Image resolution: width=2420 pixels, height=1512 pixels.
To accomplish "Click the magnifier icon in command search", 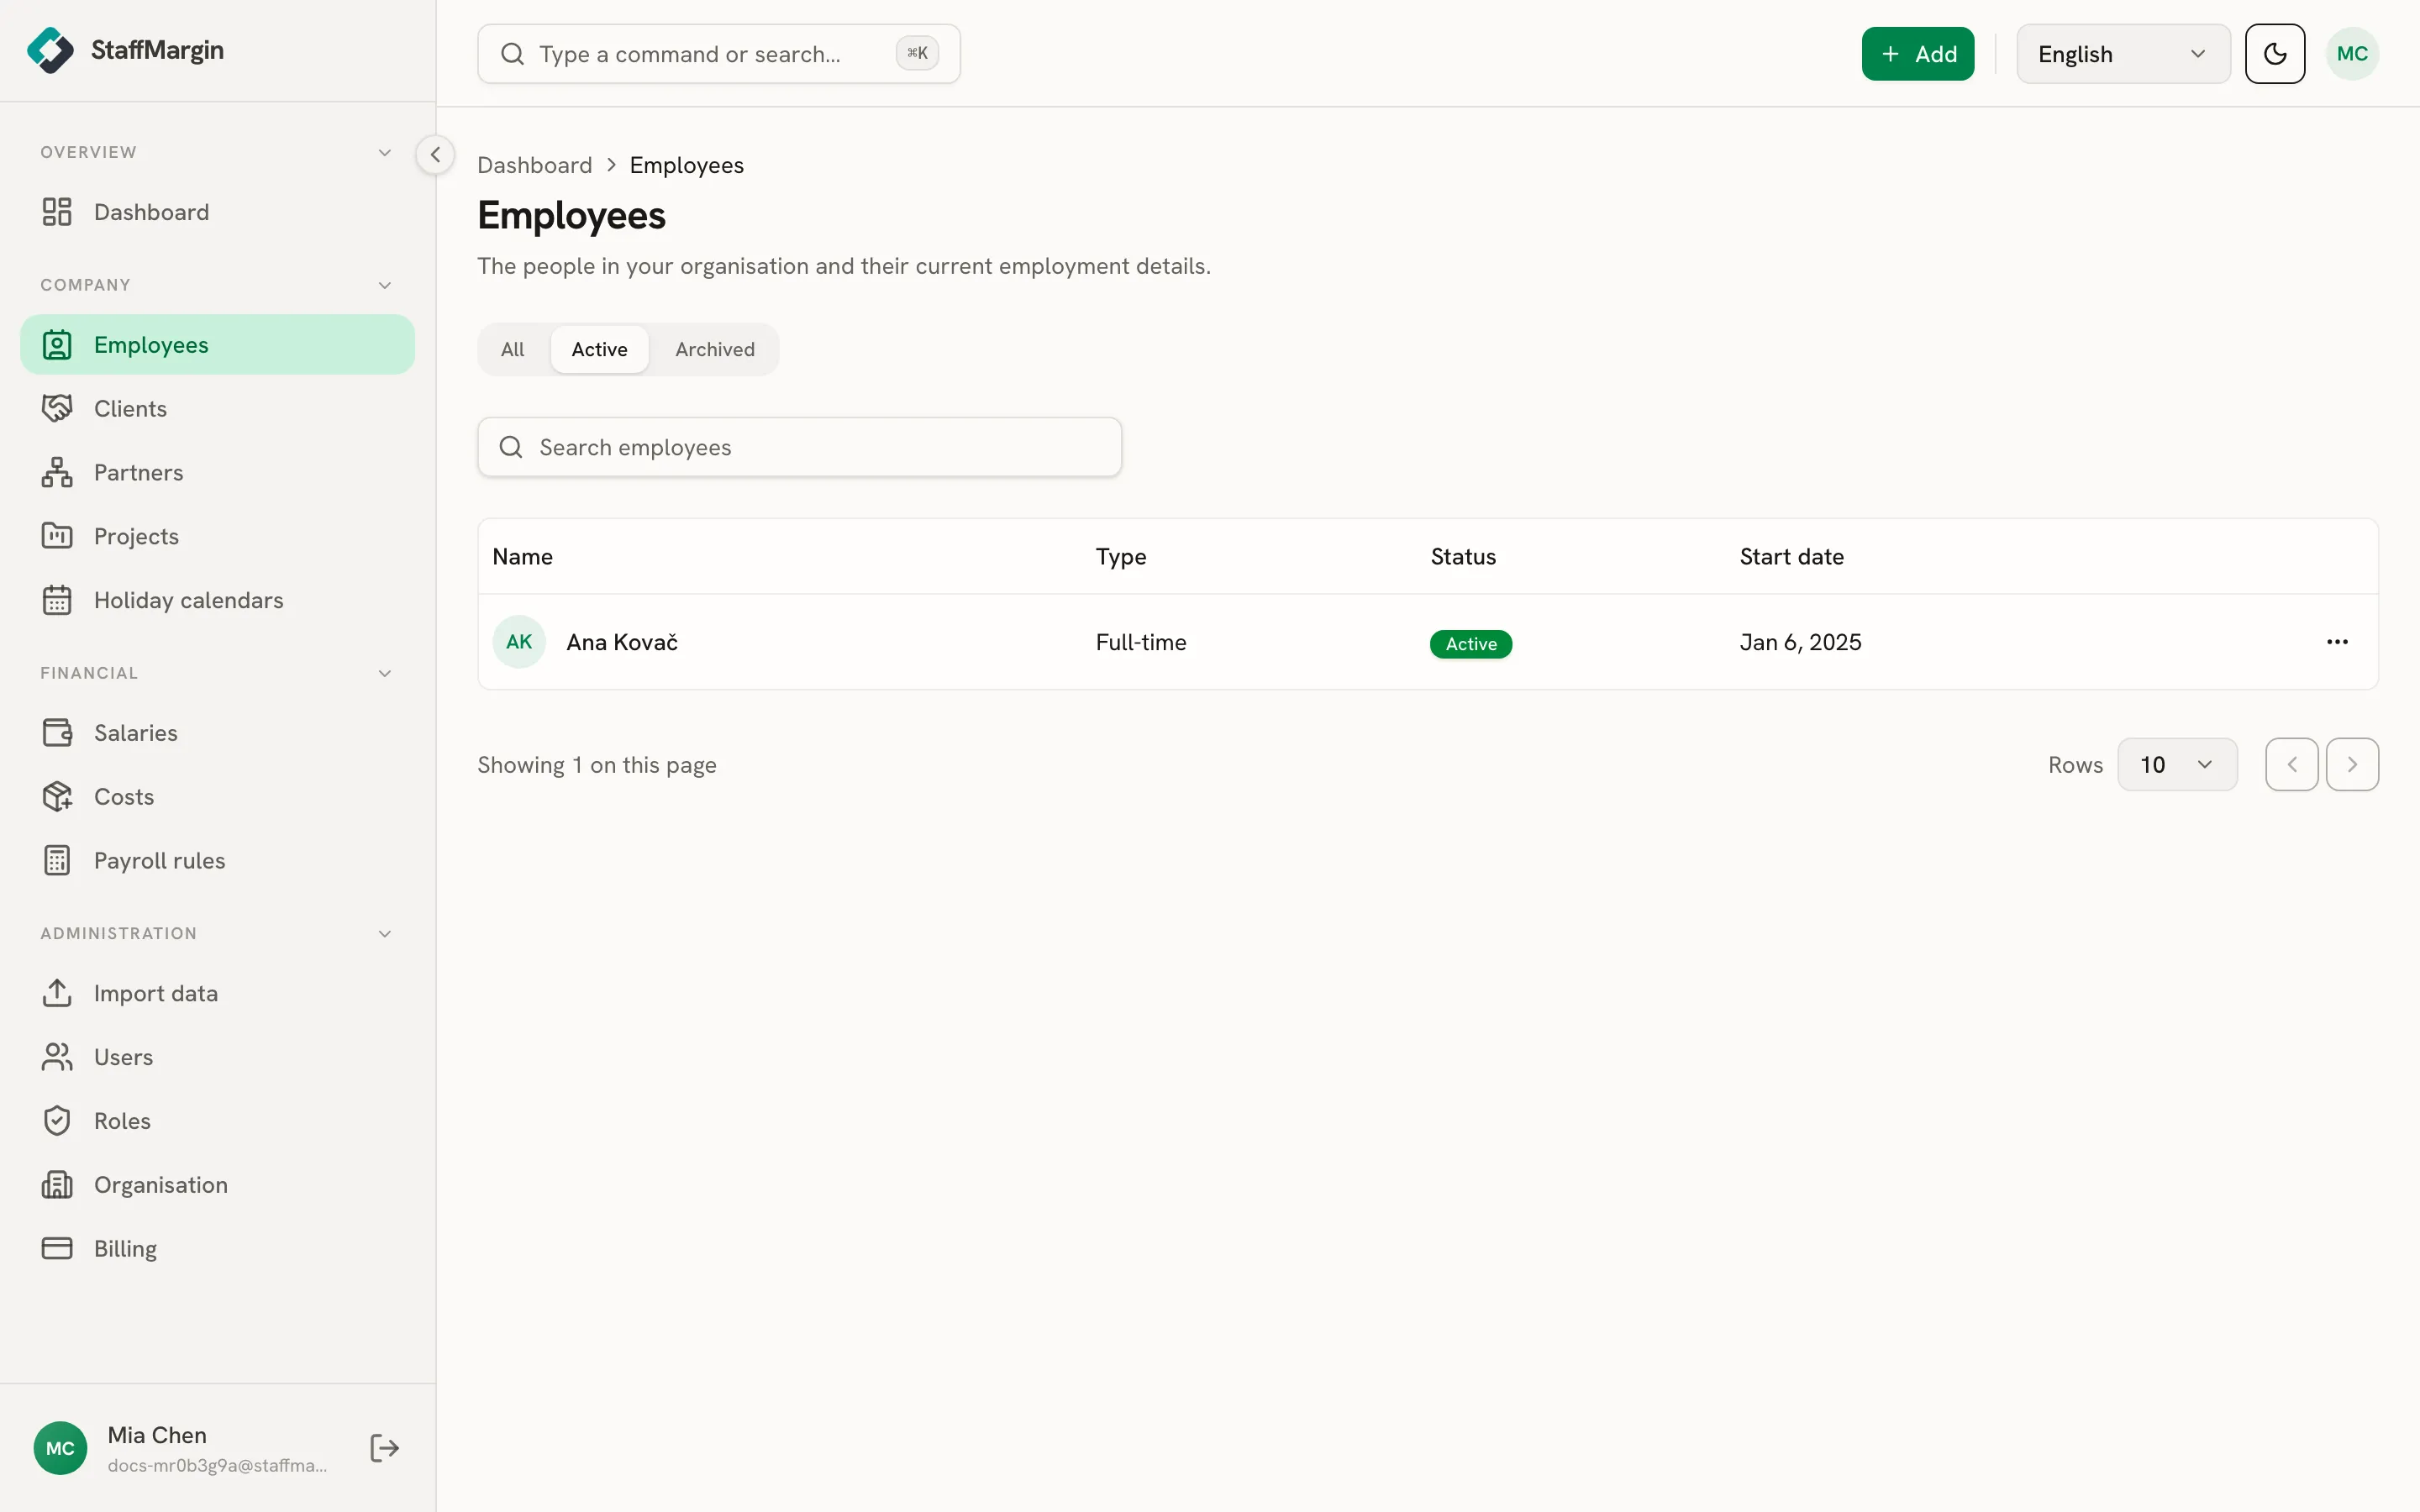I will (512, 54).
